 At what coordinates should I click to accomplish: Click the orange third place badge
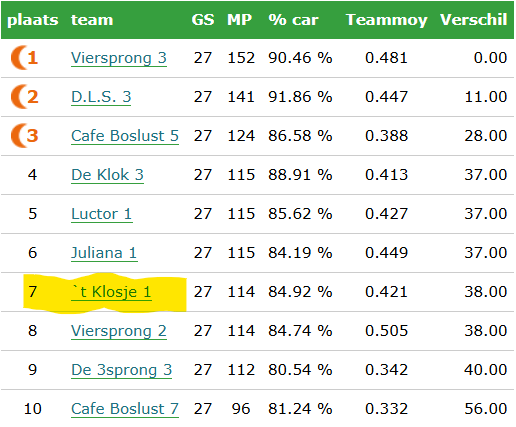pyautogui.click(x=24, y=136)
